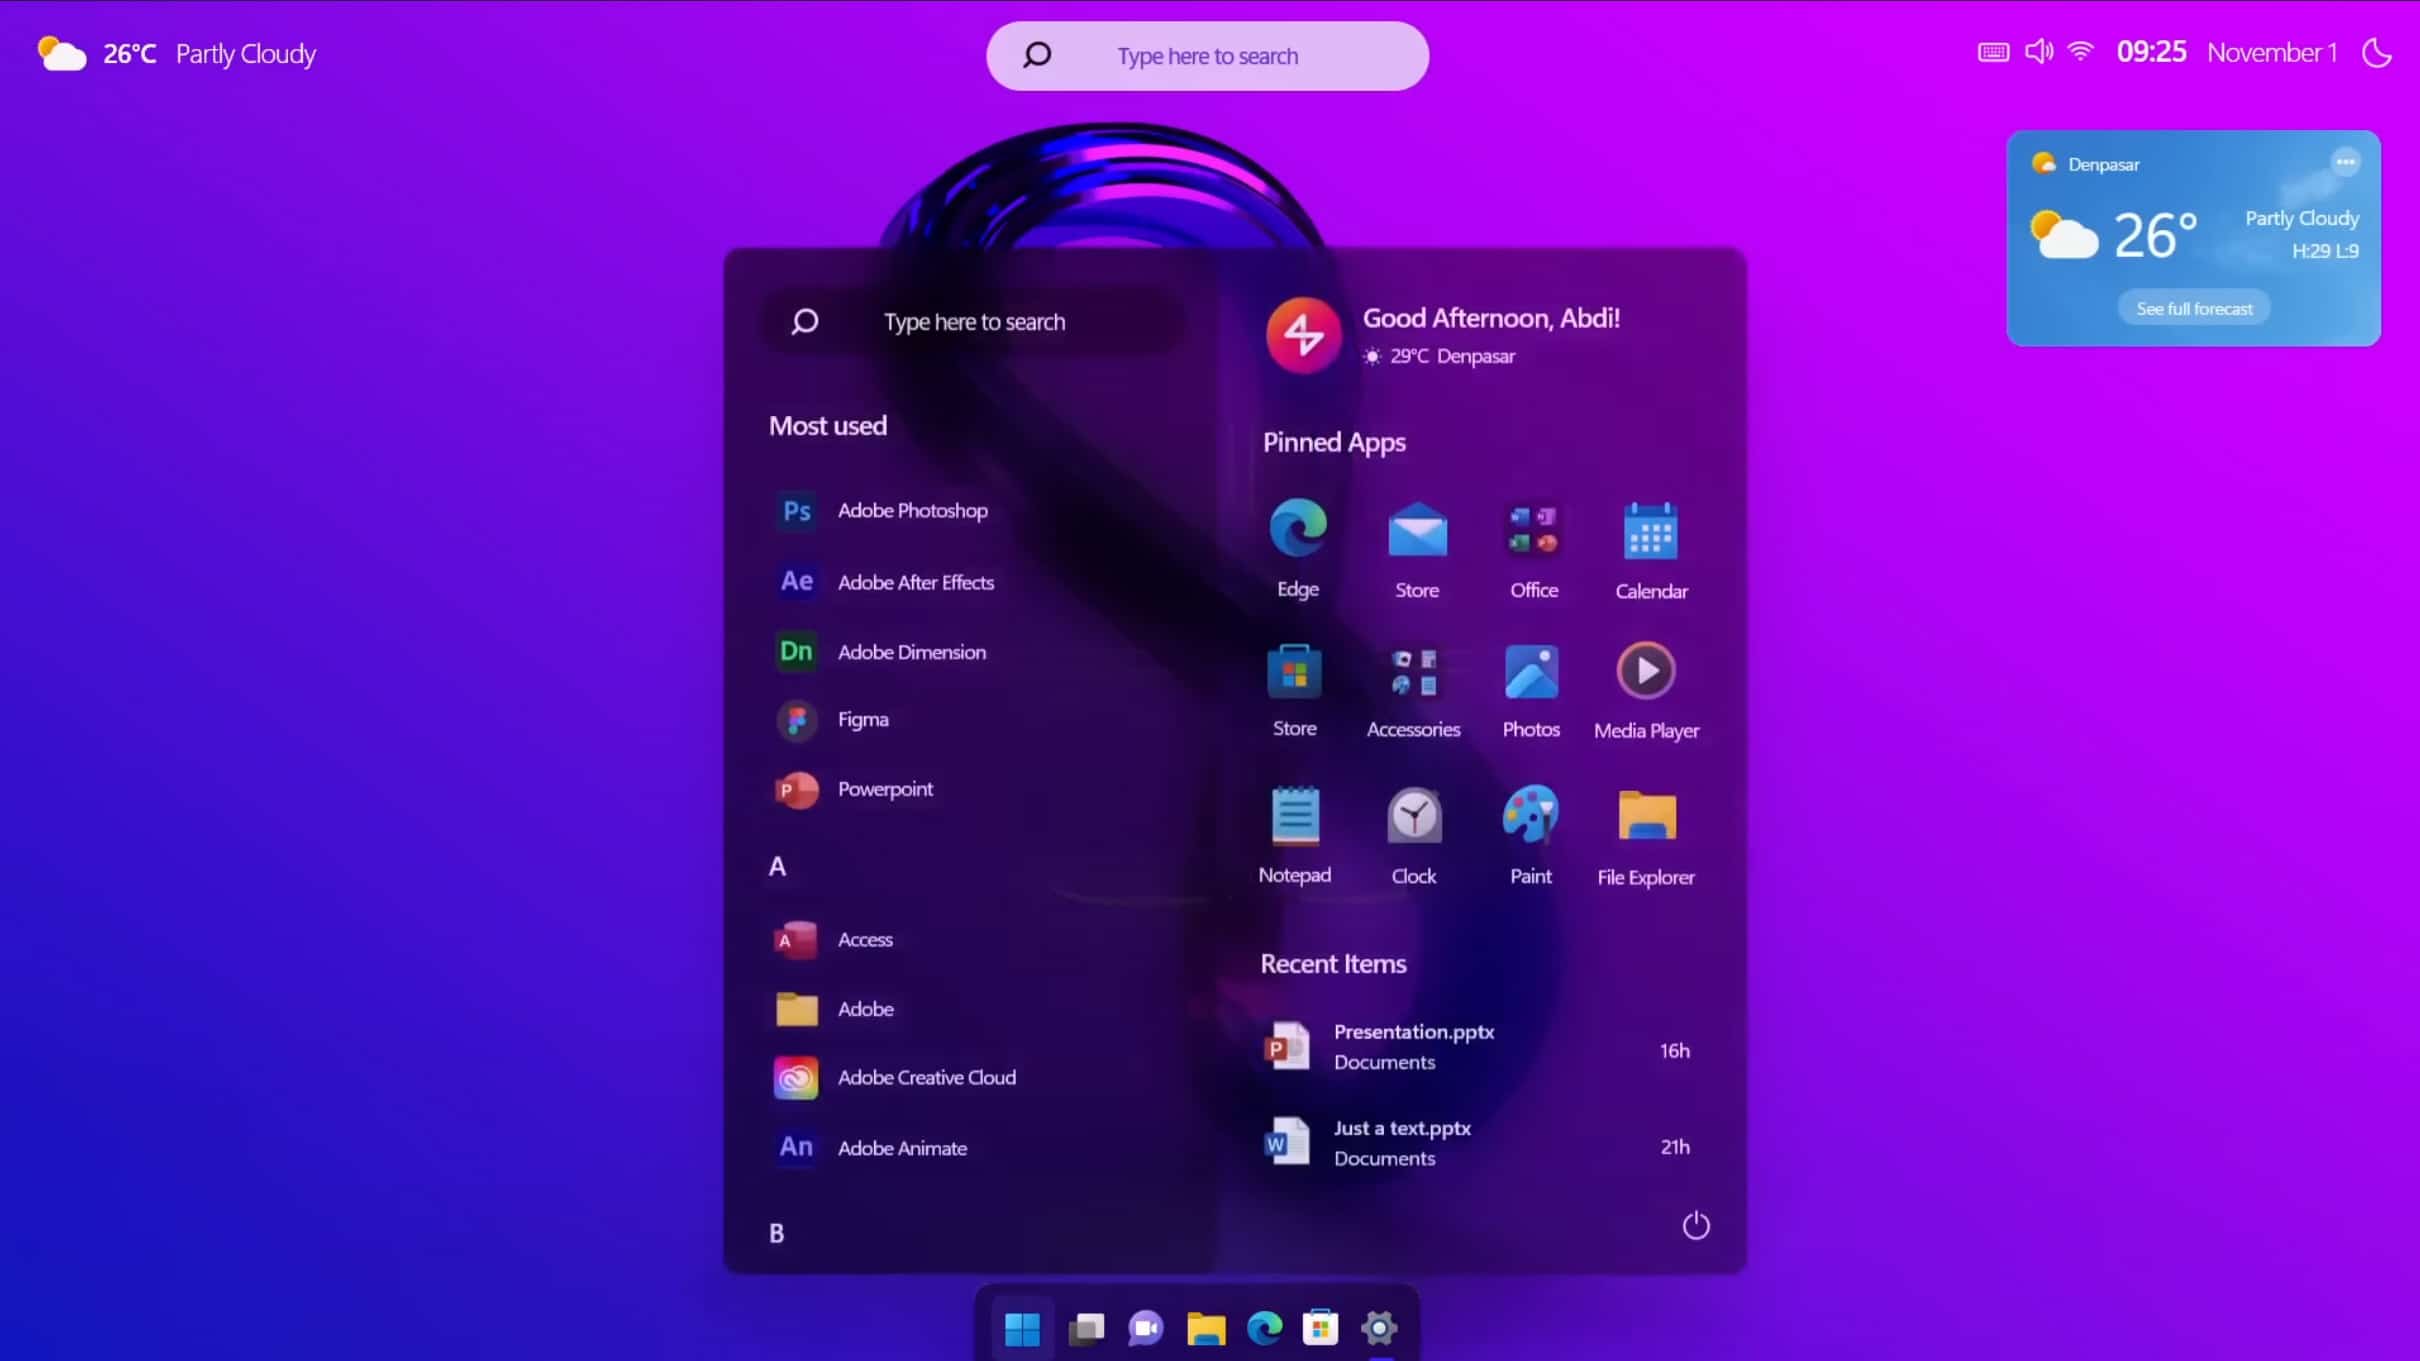Open Start menu Windows icon
Screen dimensions: 2420x1361
tap(1022, 1328)
